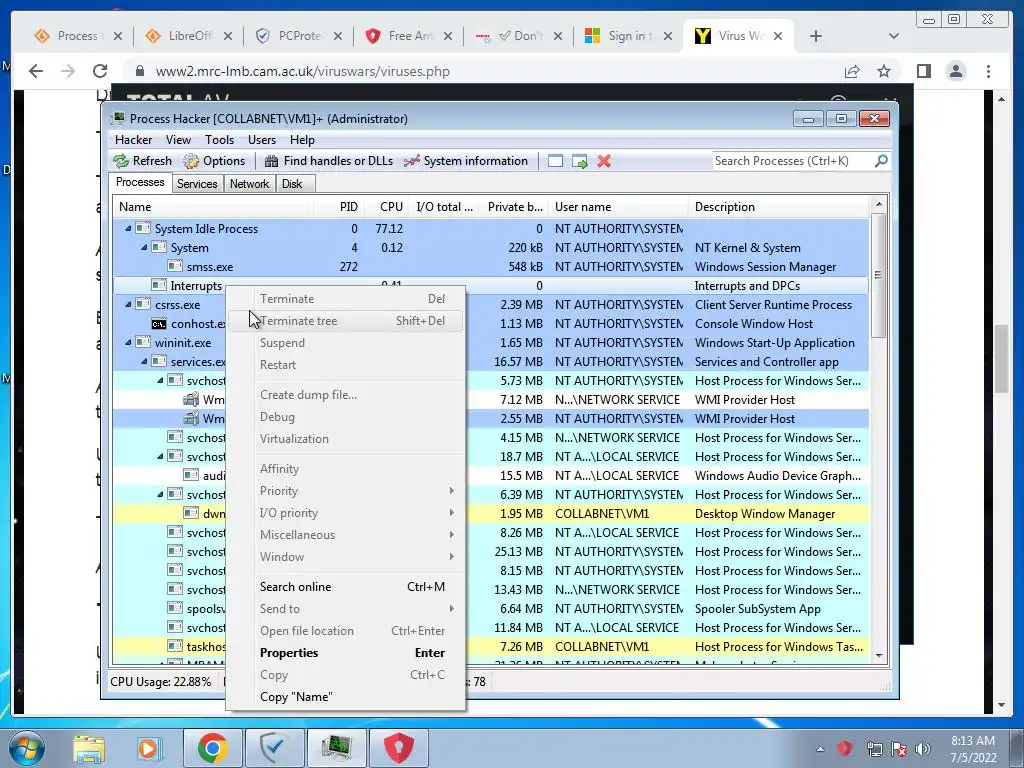Open System information graph button

(x=466, y=161)
